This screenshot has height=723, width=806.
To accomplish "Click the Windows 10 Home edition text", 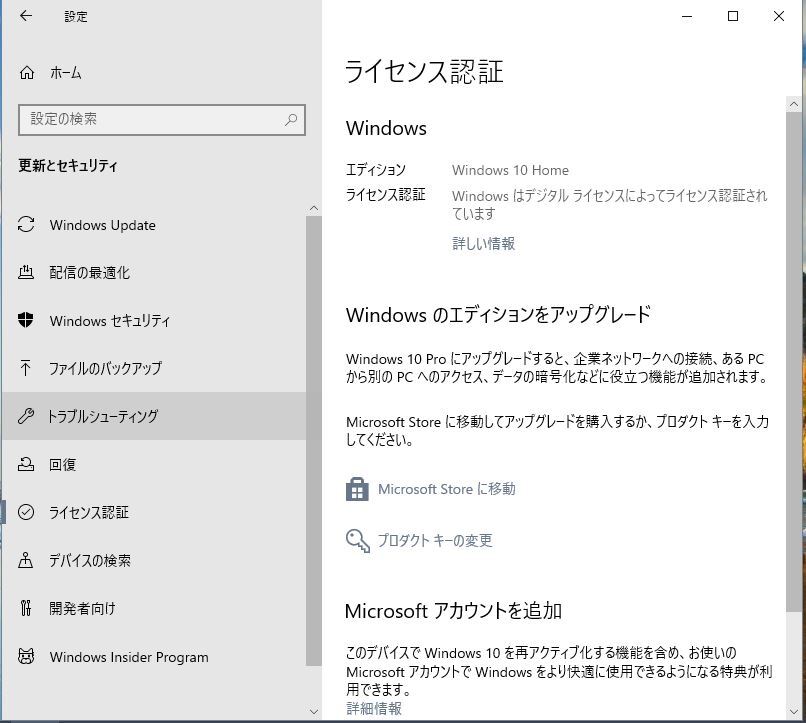I will coord(510,170).
